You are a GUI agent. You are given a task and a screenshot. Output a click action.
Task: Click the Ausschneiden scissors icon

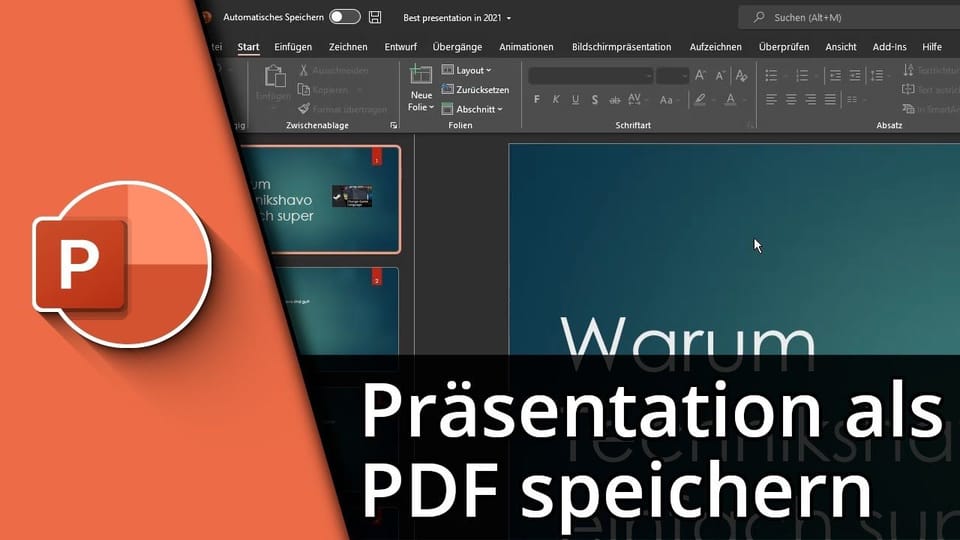[x=304, y=70]
